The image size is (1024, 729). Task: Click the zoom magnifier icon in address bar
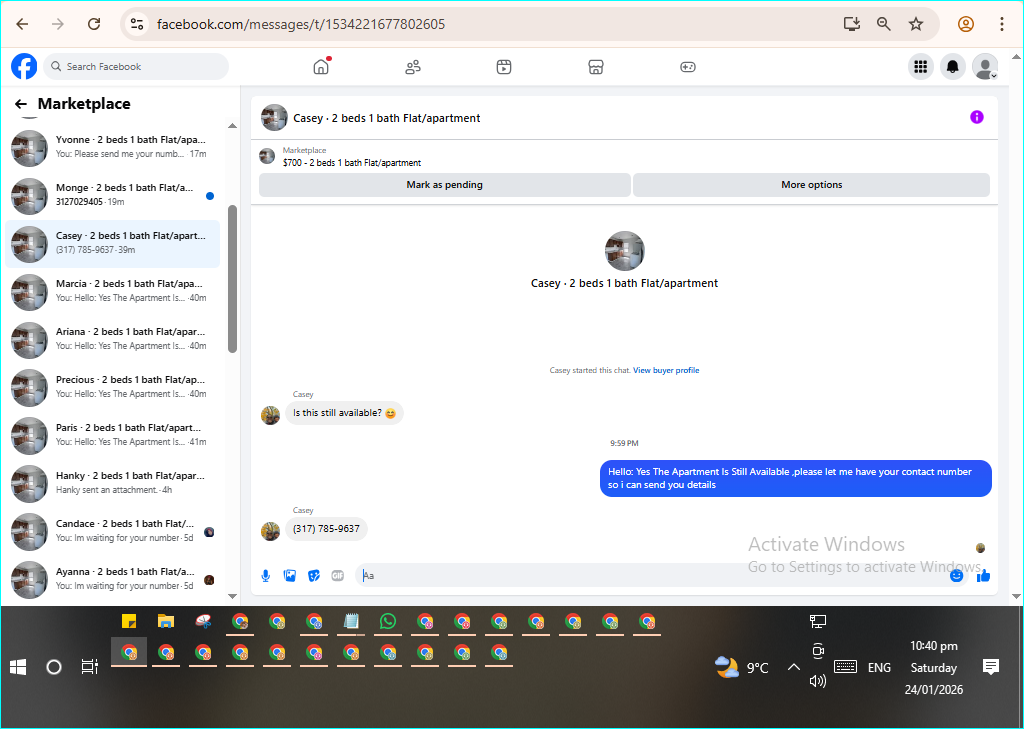pos(884,24)
